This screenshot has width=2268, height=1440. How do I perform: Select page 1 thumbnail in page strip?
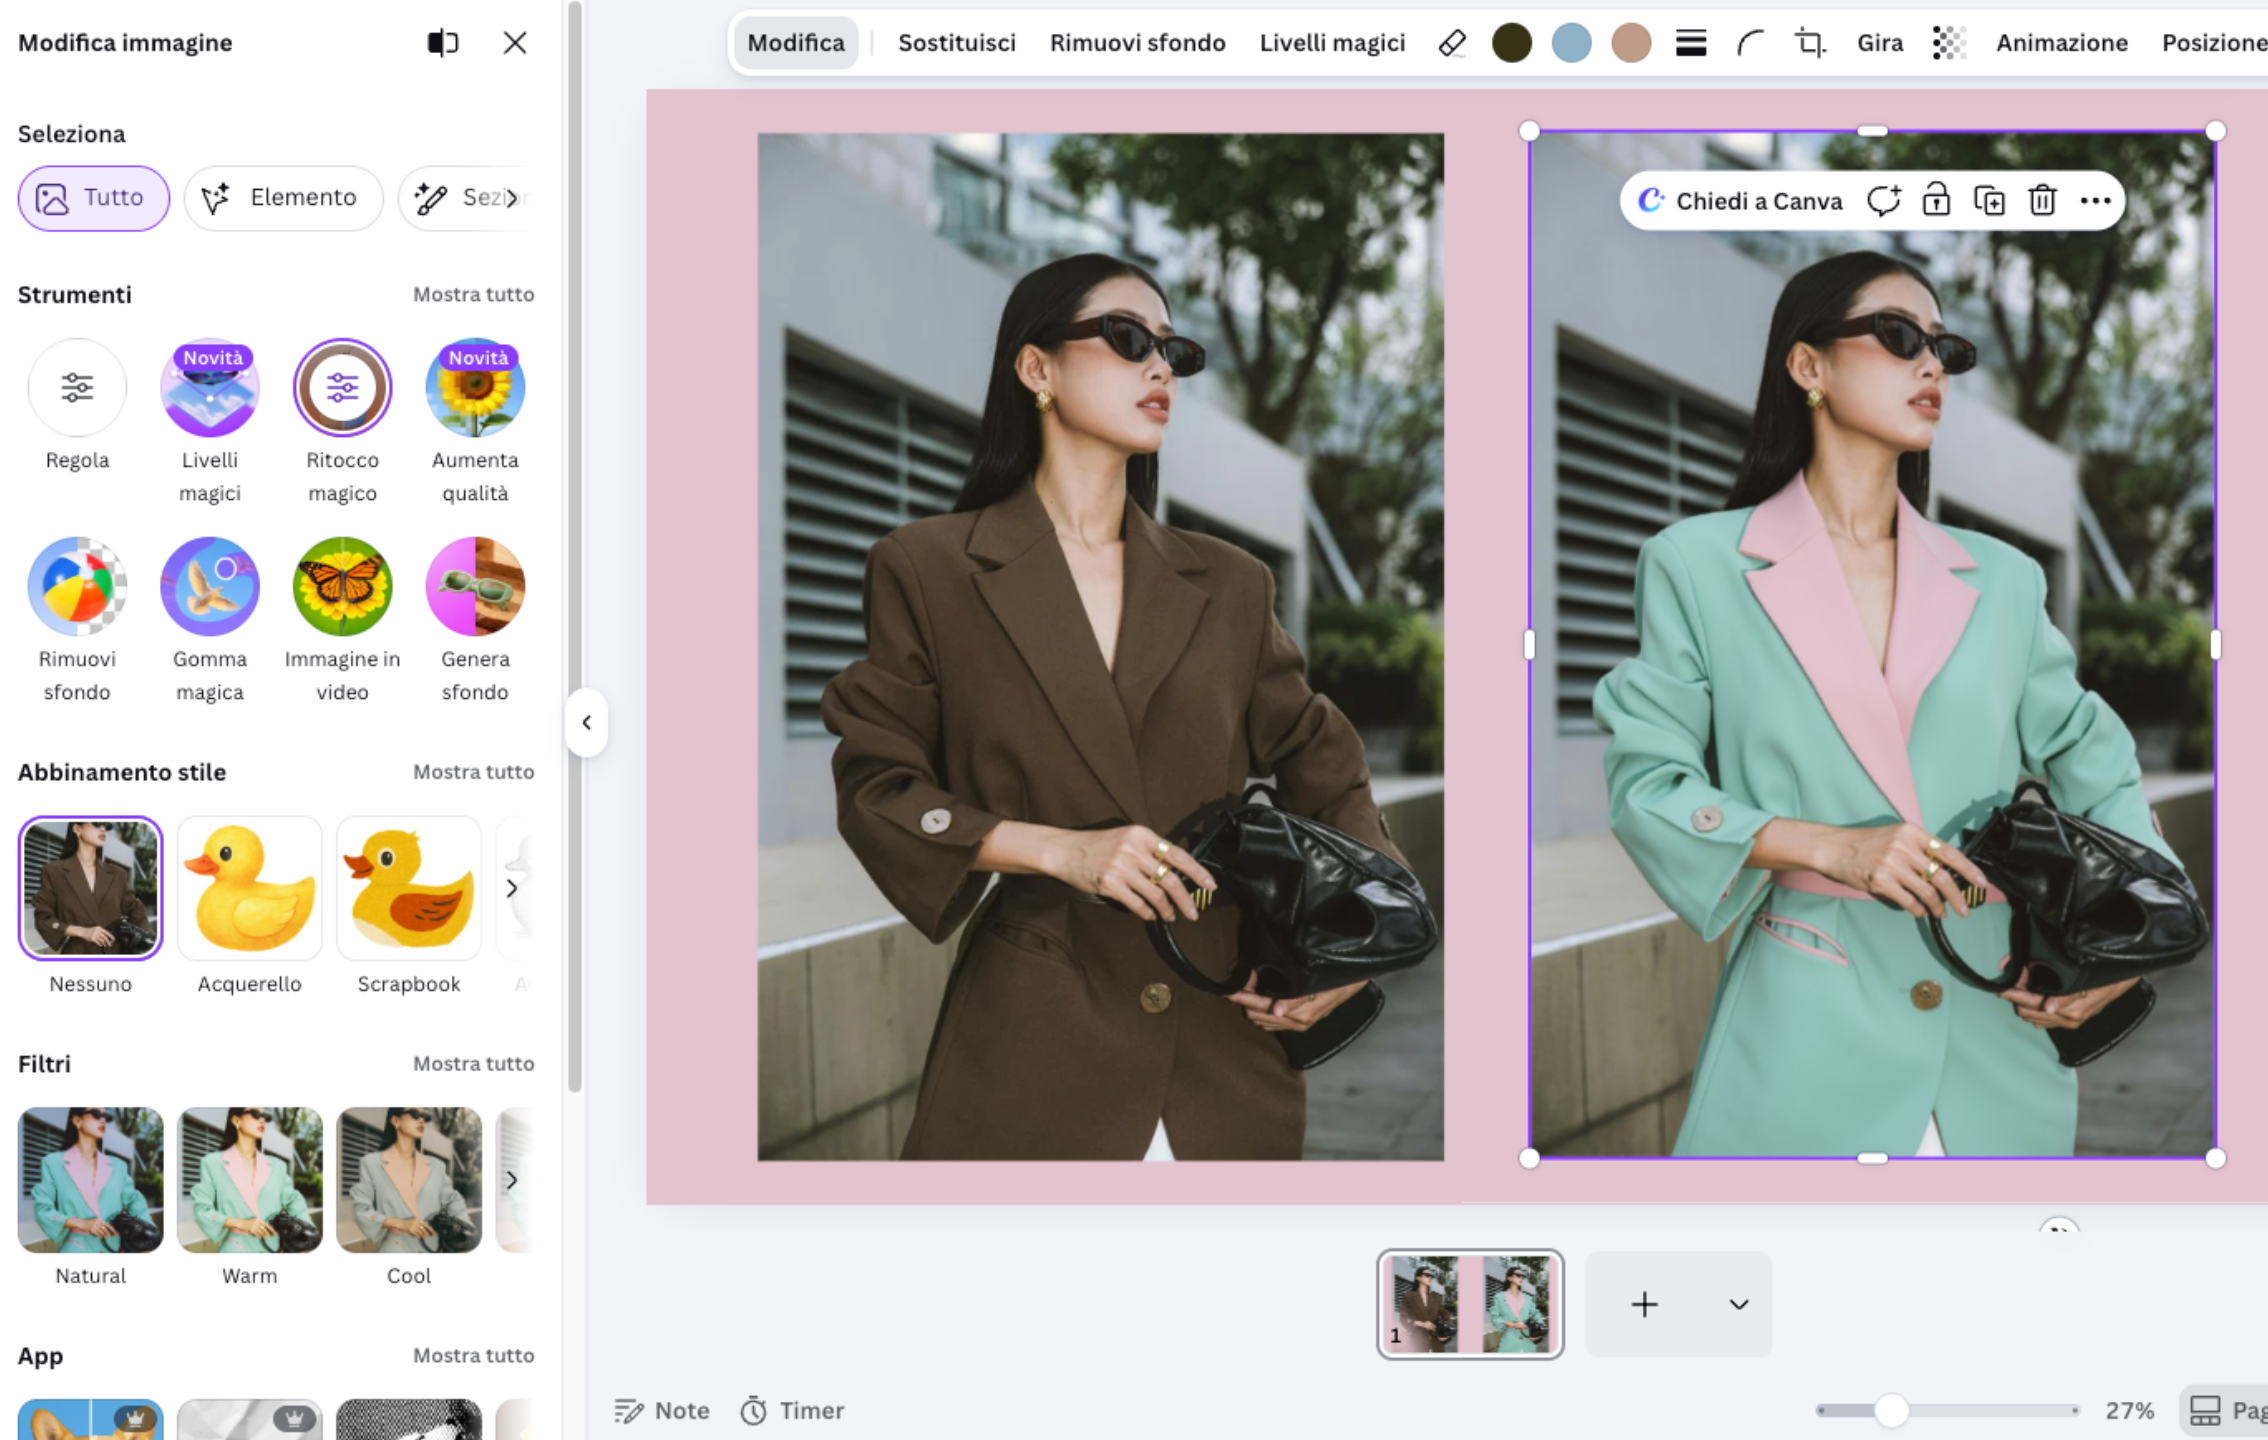tap(1470, 1304)
